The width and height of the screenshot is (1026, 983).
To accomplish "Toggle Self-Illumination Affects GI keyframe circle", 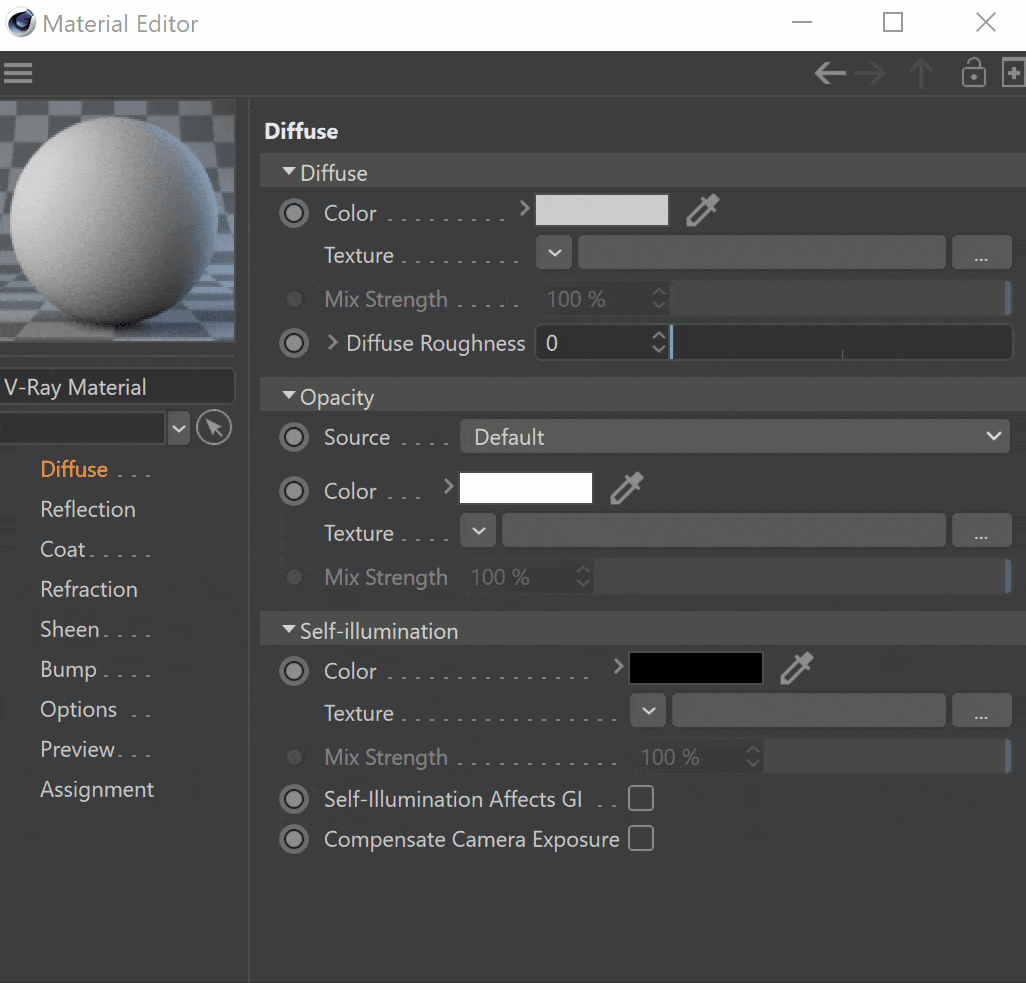I will point(294,799).
